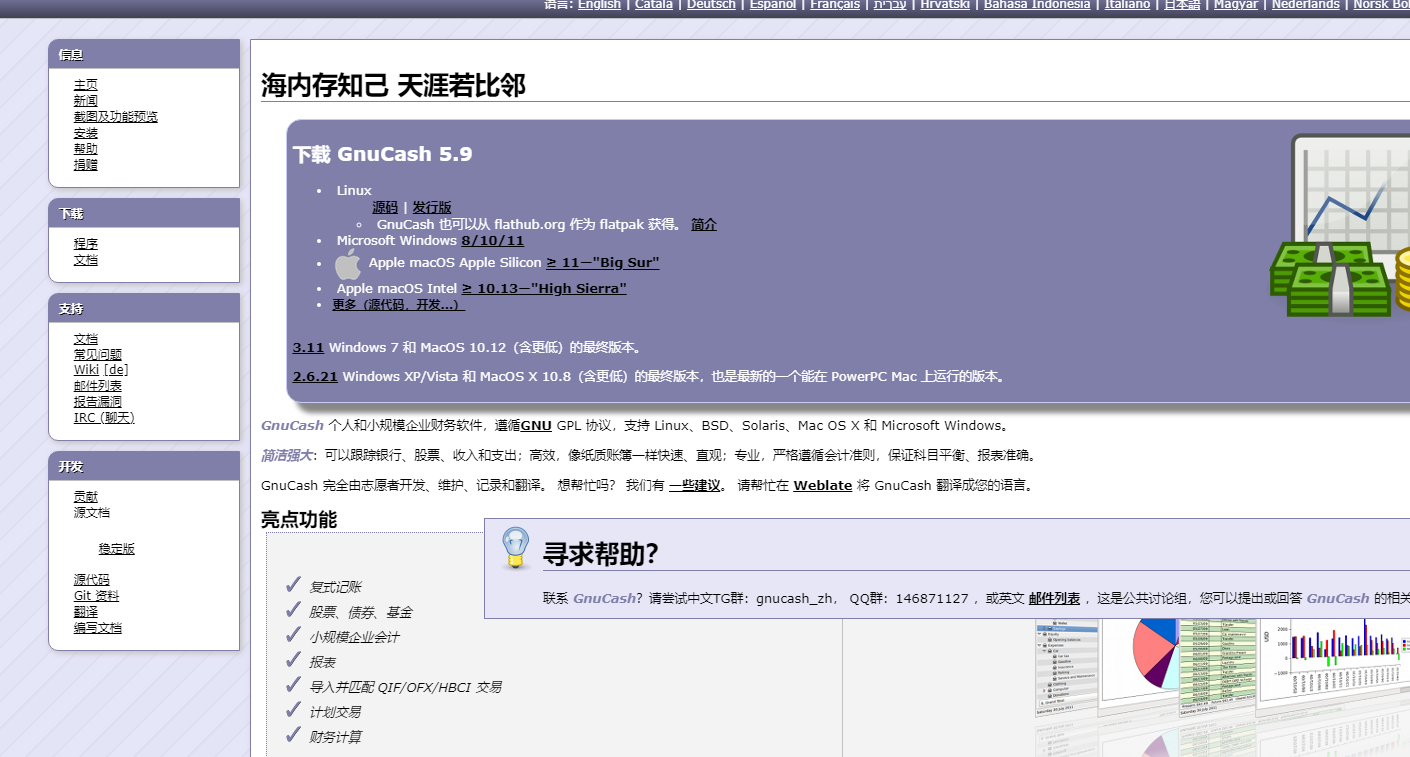Screen dimensions: 1410x757
Task: Switch site language to Català
Action: 654,5
